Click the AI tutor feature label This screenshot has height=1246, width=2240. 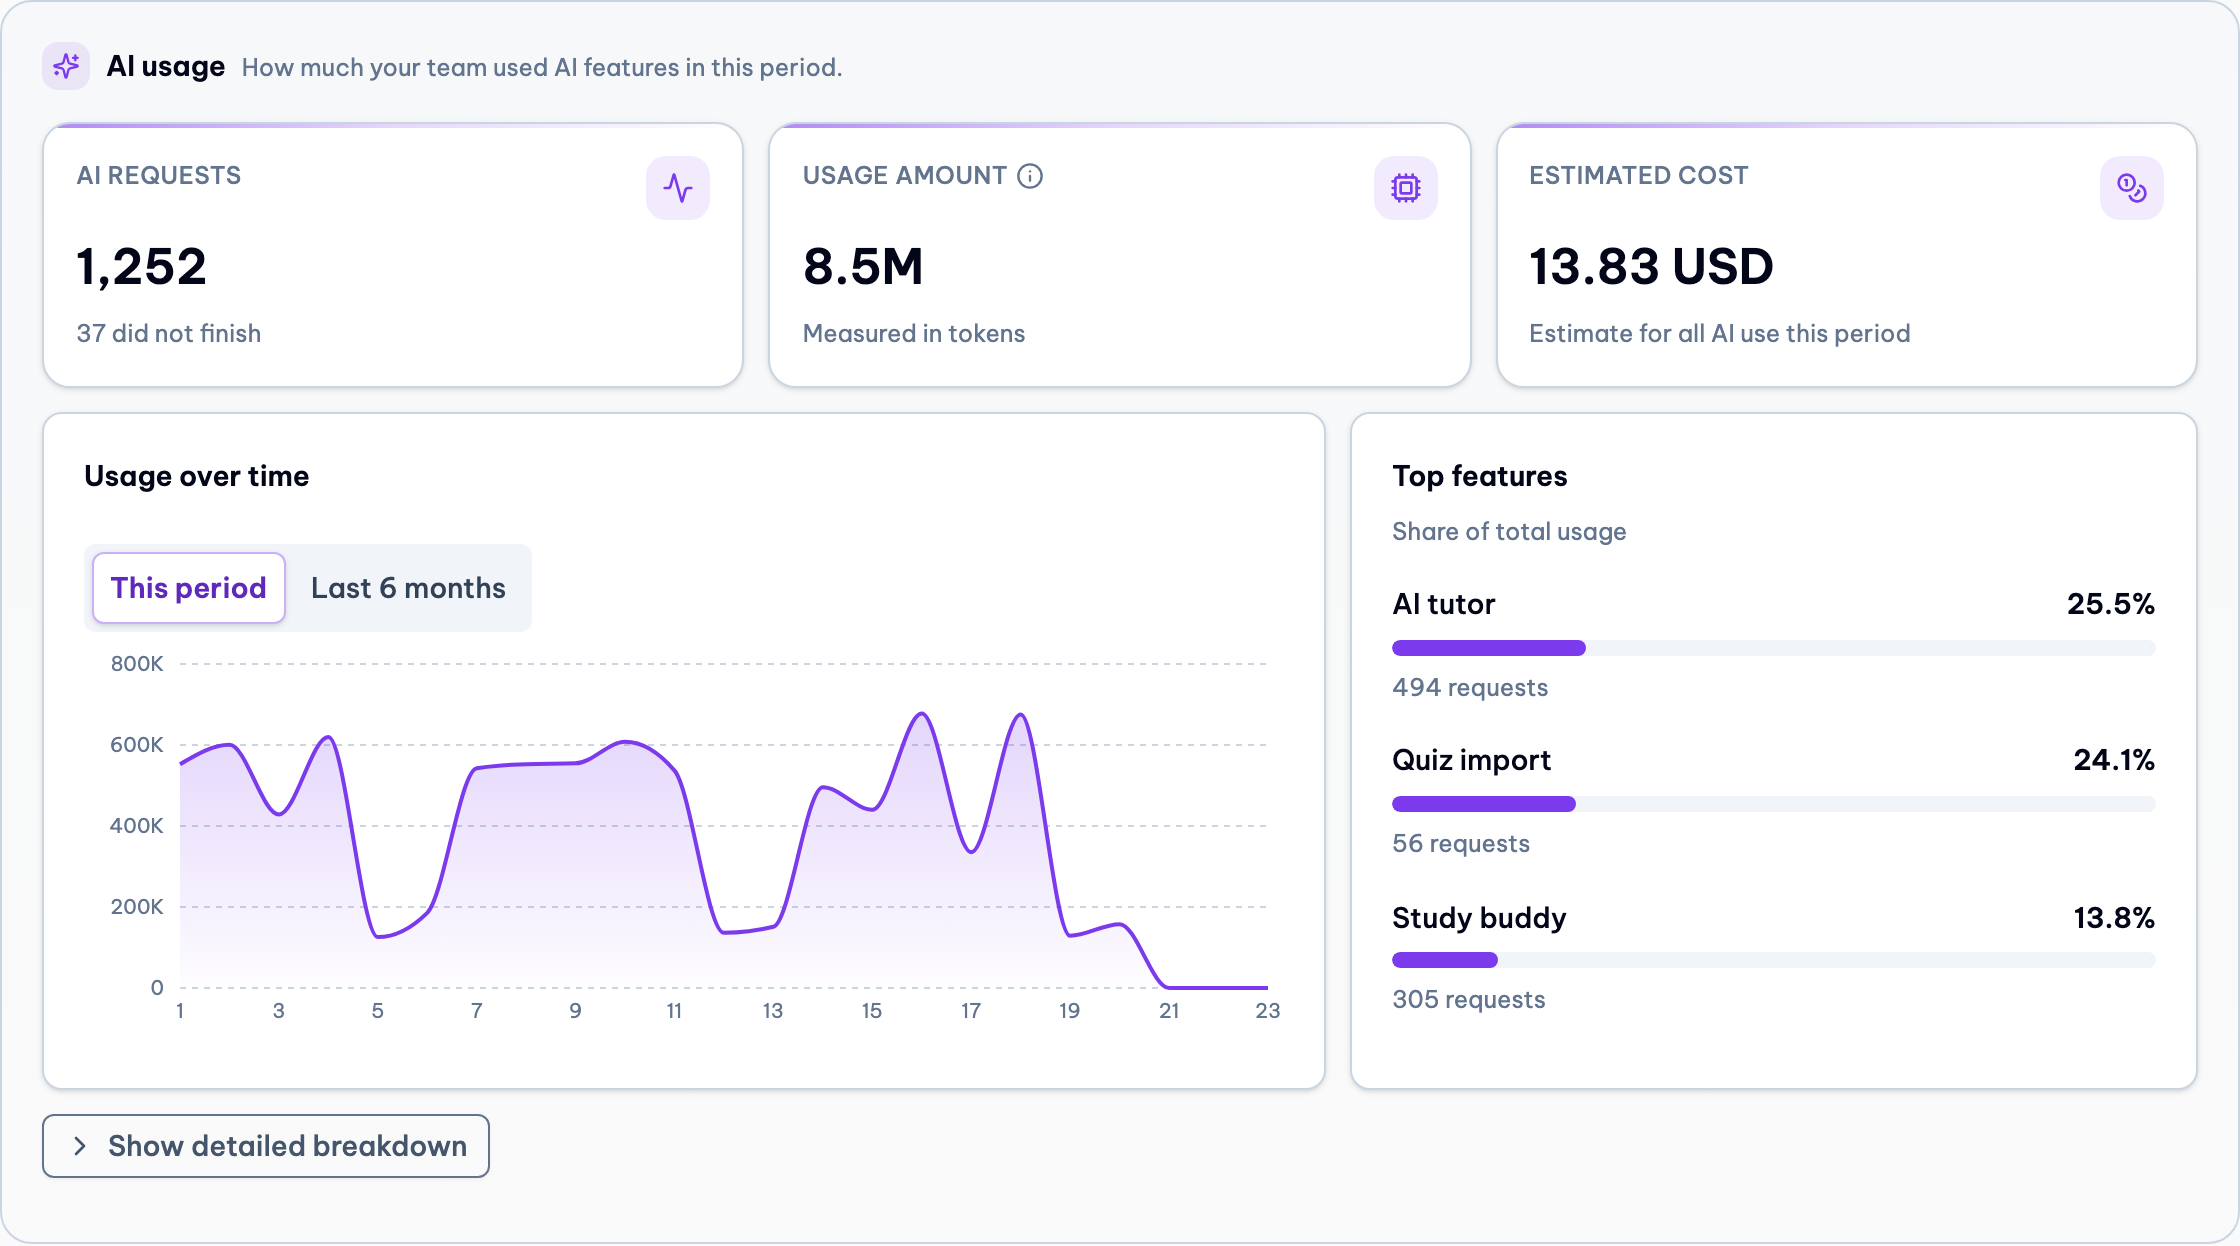point(1444,604)
